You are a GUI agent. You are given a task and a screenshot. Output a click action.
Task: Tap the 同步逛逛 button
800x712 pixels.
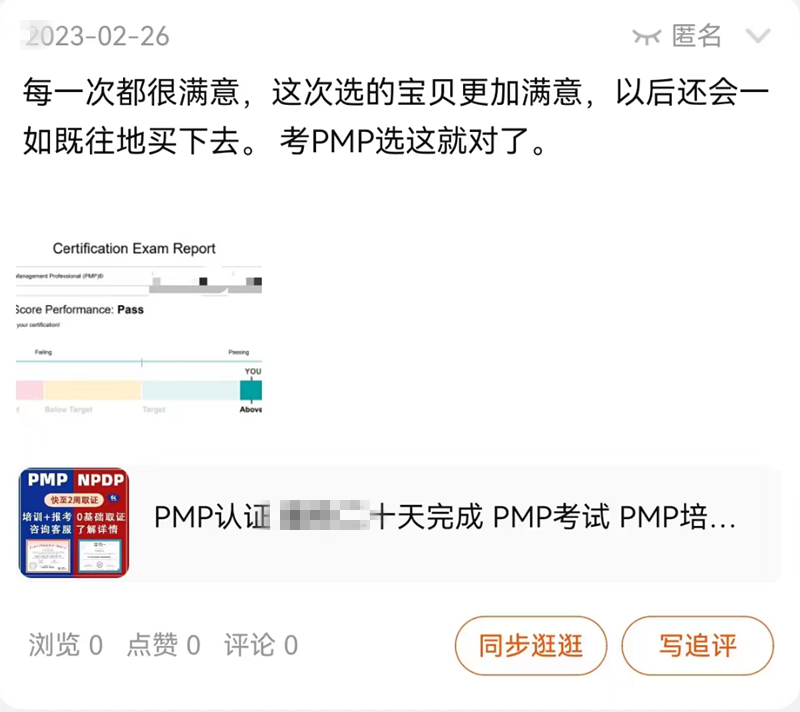pyautogui.click(x=531, y=645)
